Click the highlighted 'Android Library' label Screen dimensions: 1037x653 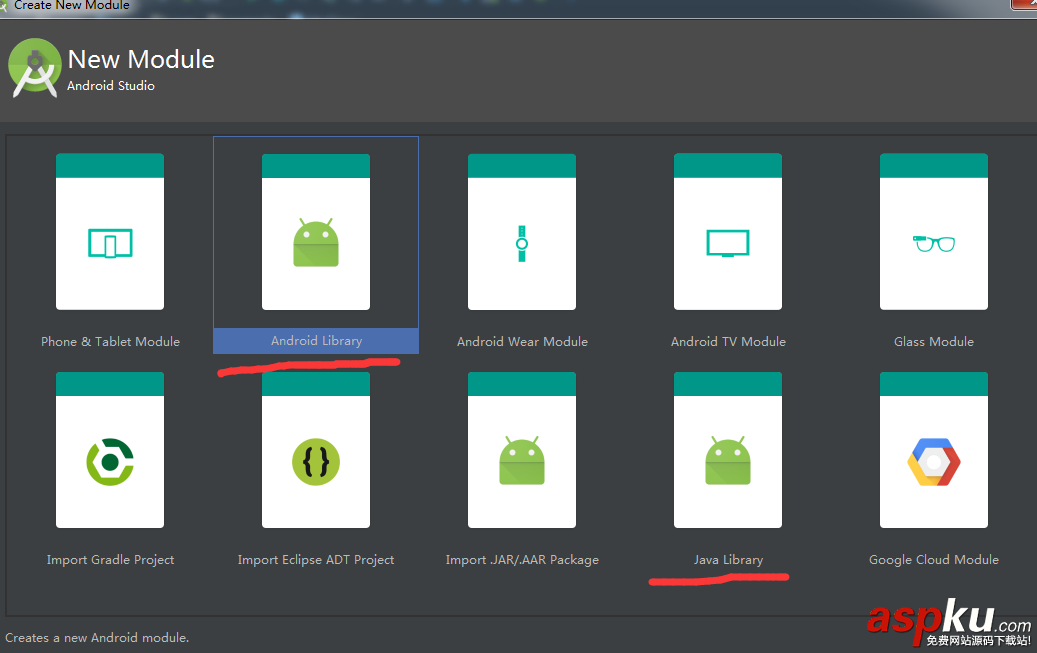[x=316, y=341]
